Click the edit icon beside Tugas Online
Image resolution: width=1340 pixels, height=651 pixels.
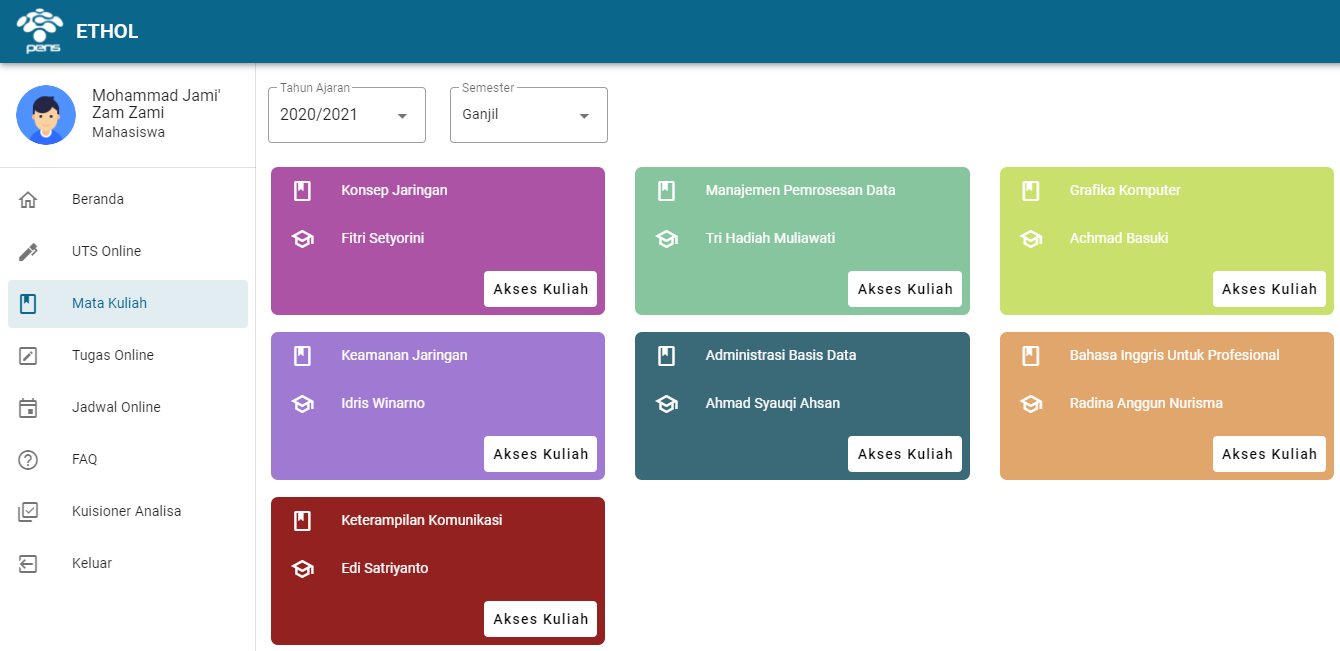tap(28, 355)
